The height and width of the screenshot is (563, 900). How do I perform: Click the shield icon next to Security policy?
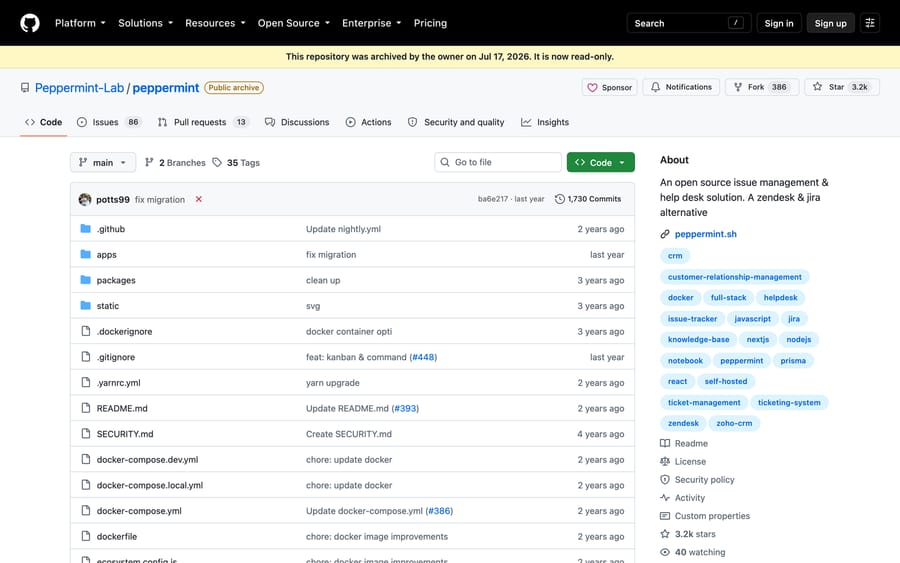click(x=665, y=479)
